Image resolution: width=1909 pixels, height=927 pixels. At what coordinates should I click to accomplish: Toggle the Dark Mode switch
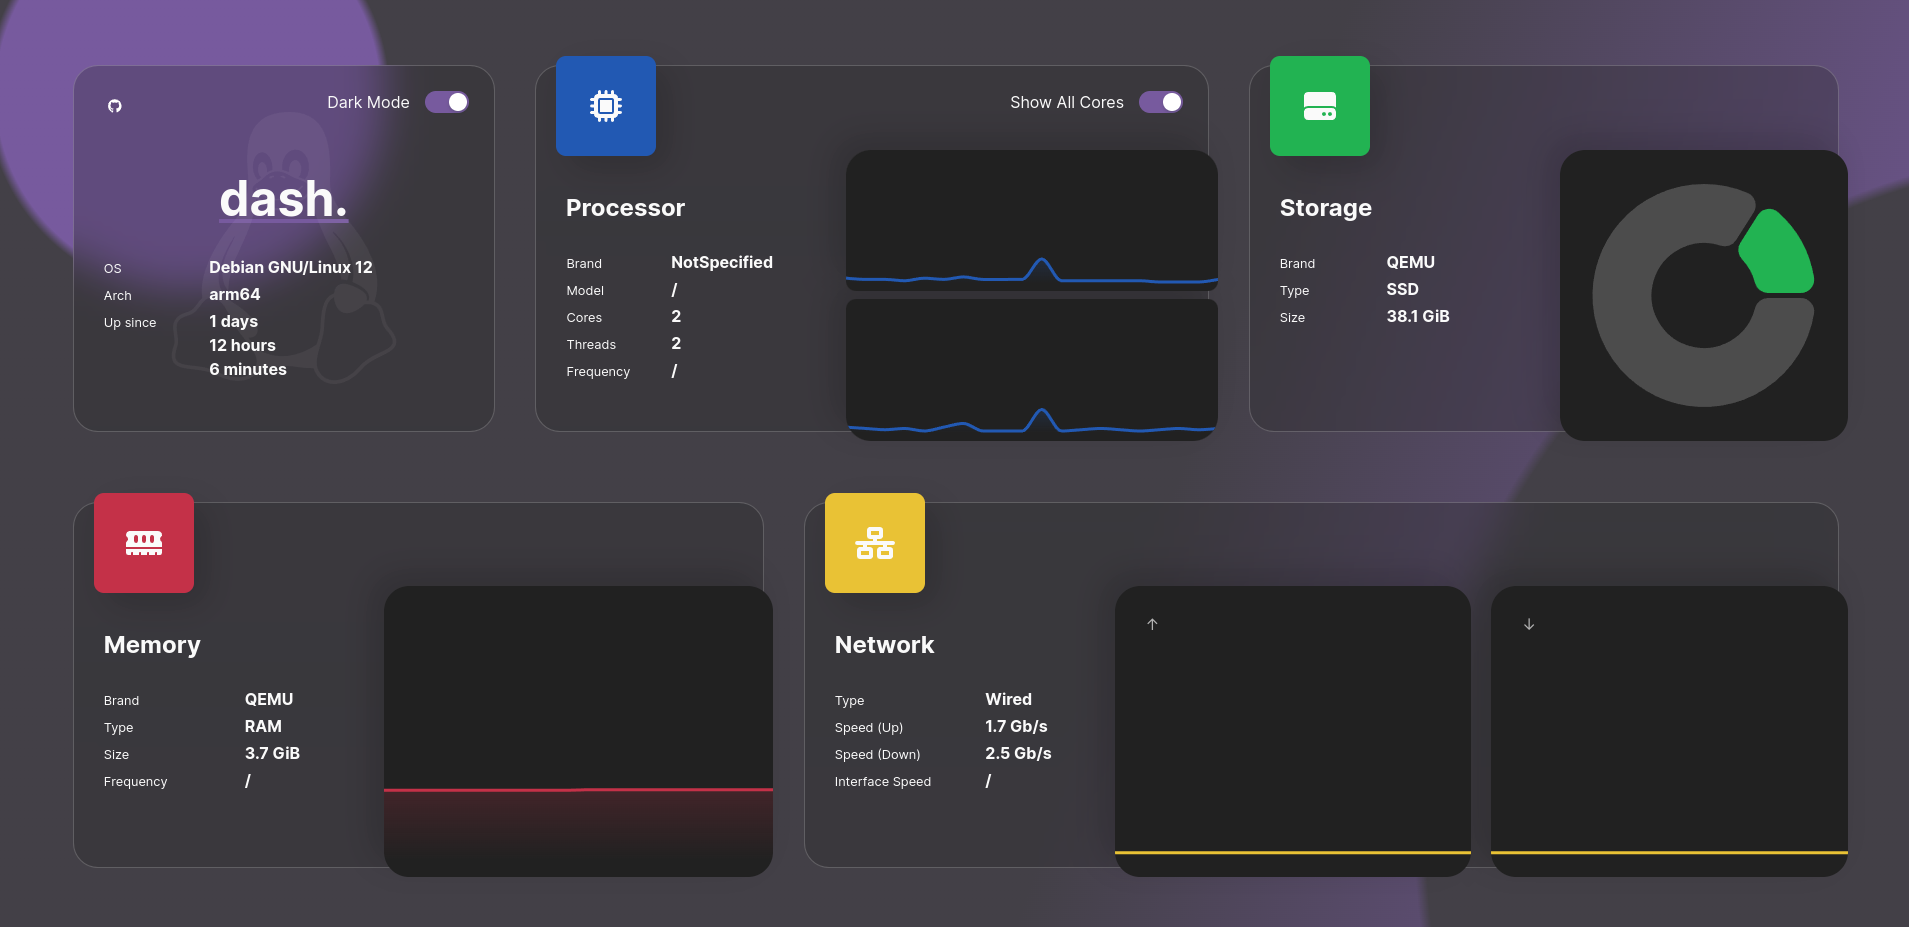click(447, 102)
